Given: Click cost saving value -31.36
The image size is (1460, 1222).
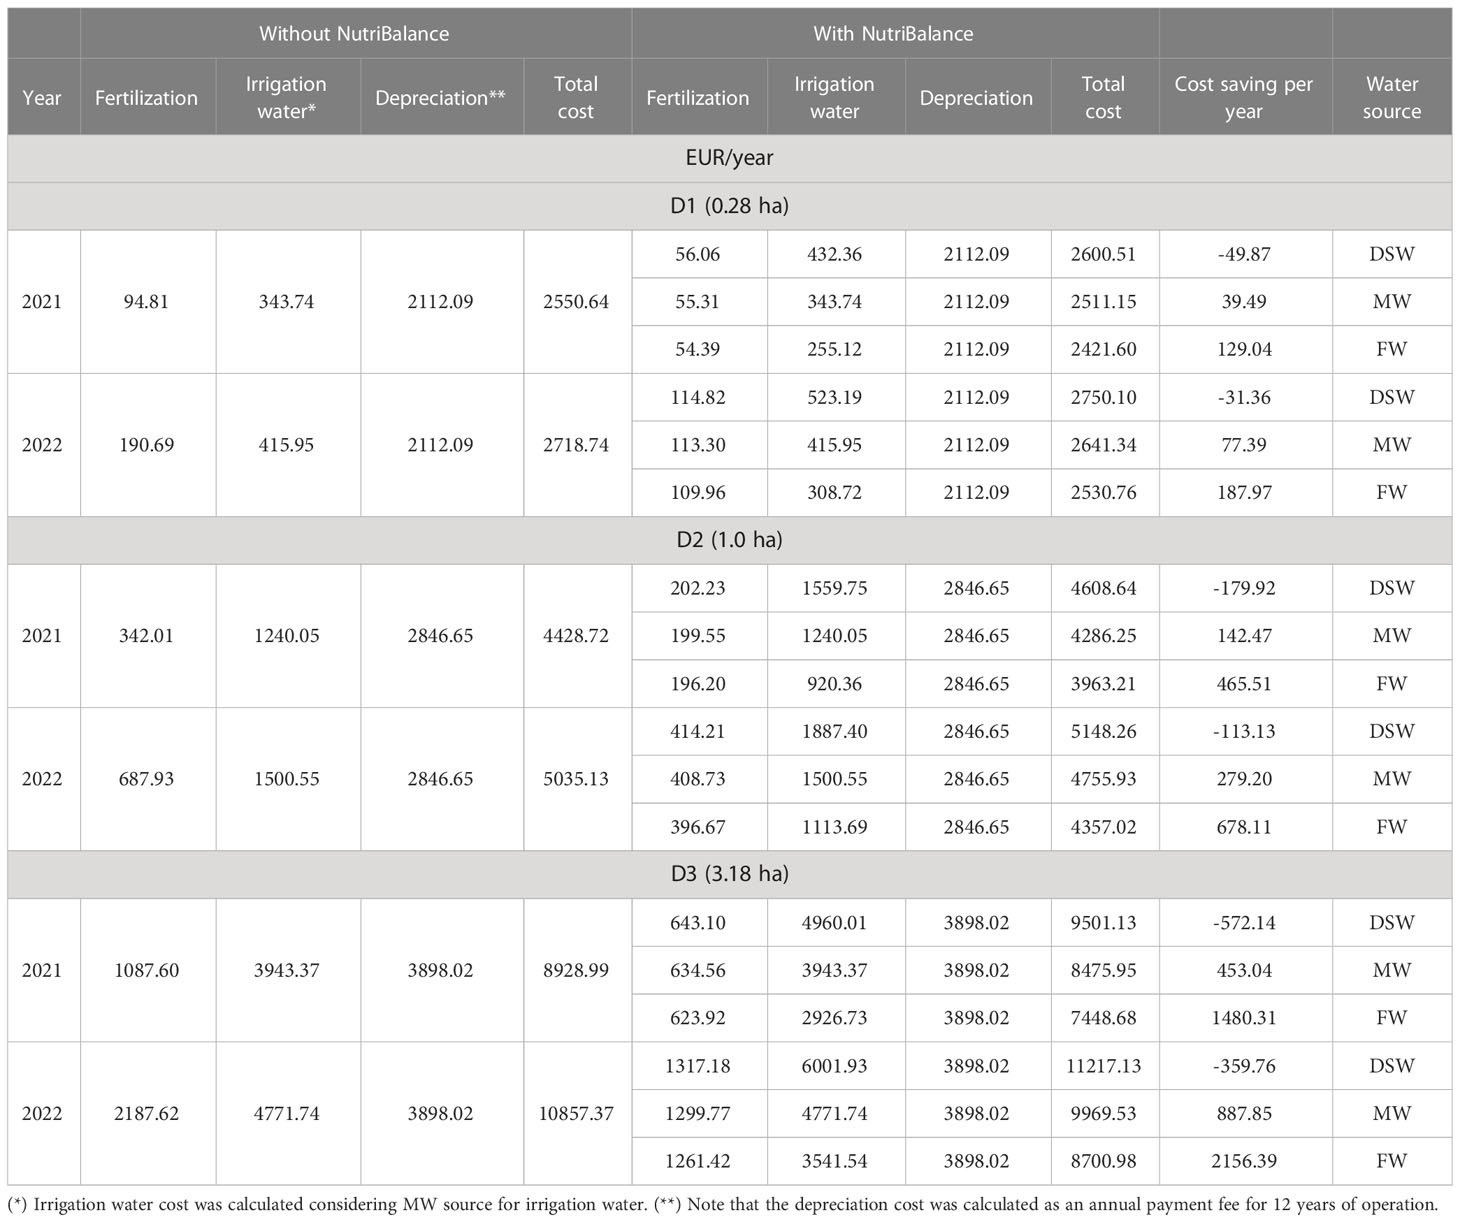Looking at the screenshot, I should click(x=1244, y=397).
